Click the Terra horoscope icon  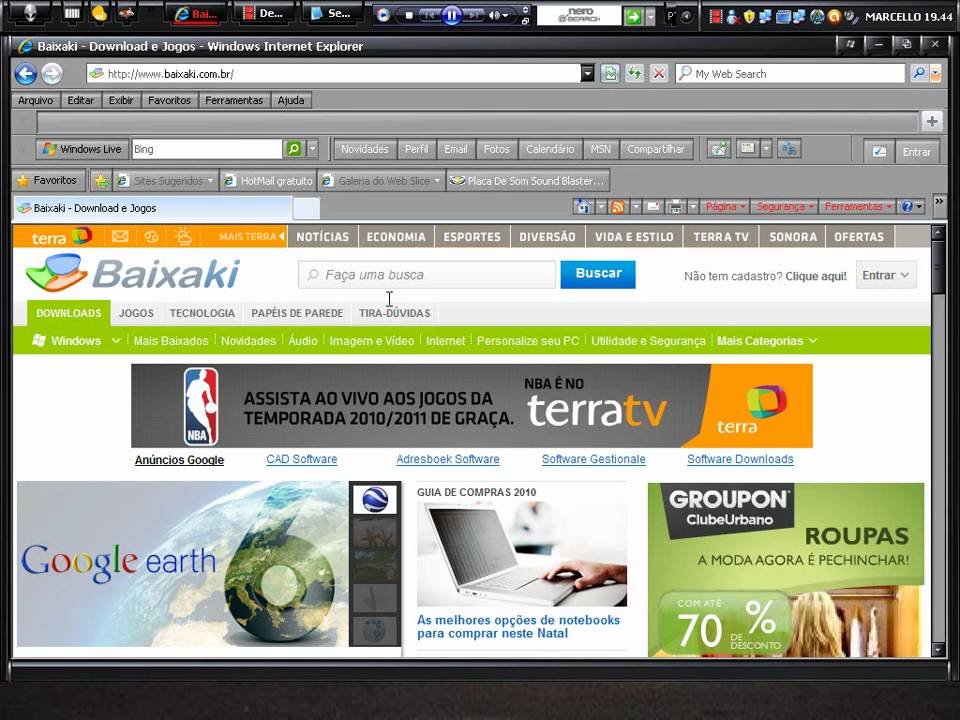(x=151, y=236)
